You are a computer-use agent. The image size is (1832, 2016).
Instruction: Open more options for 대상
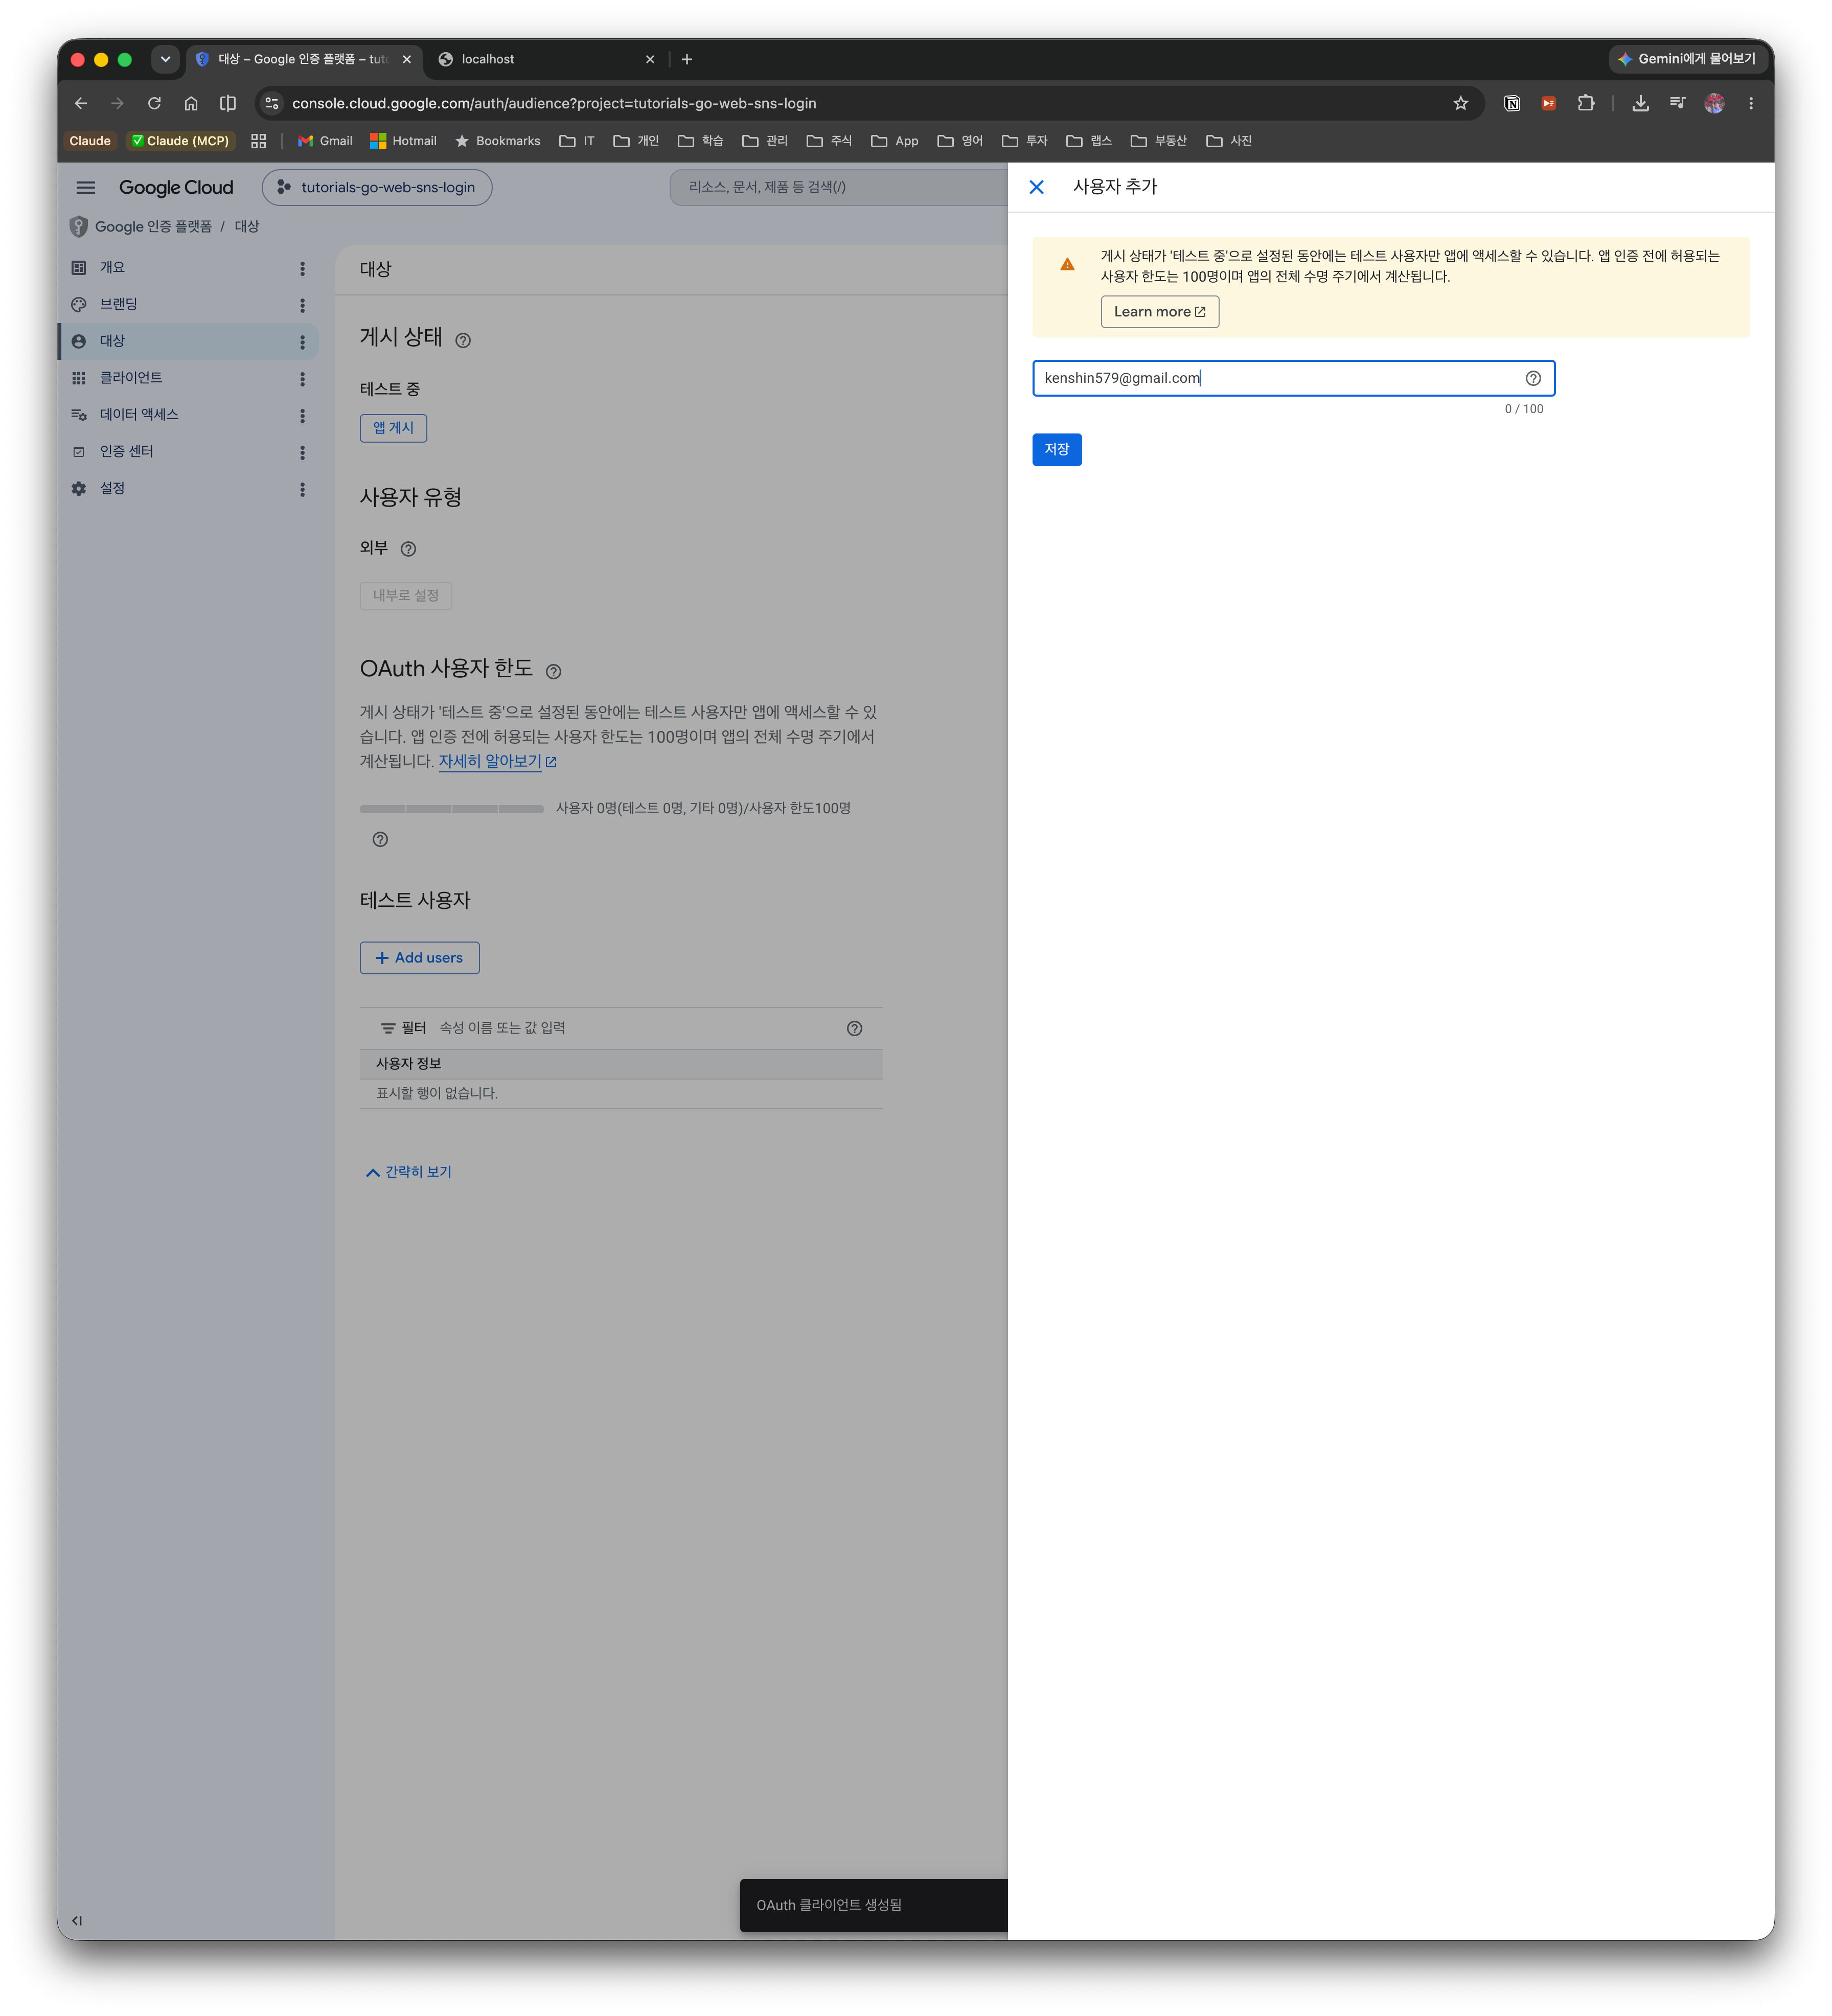[302, 342]
